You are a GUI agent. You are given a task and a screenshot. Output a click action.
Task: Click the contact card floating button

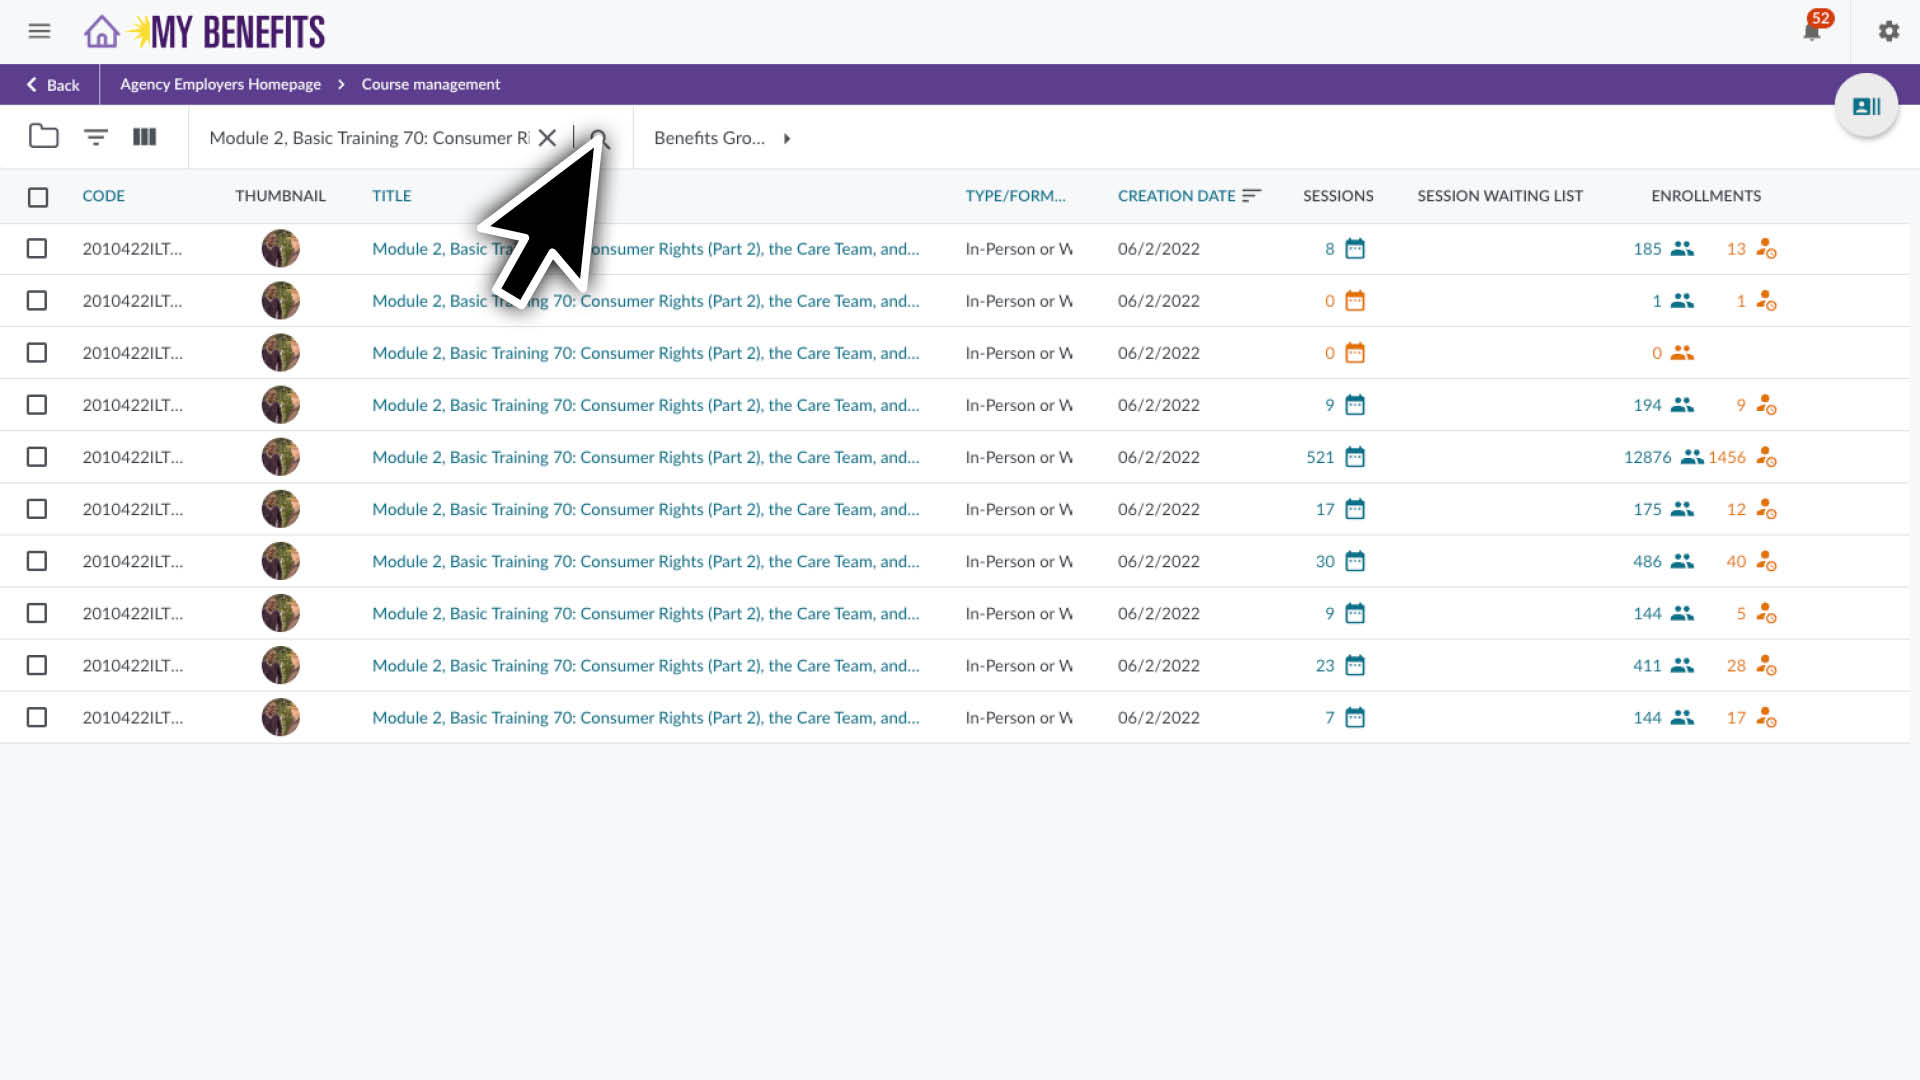coord(1866,106)
